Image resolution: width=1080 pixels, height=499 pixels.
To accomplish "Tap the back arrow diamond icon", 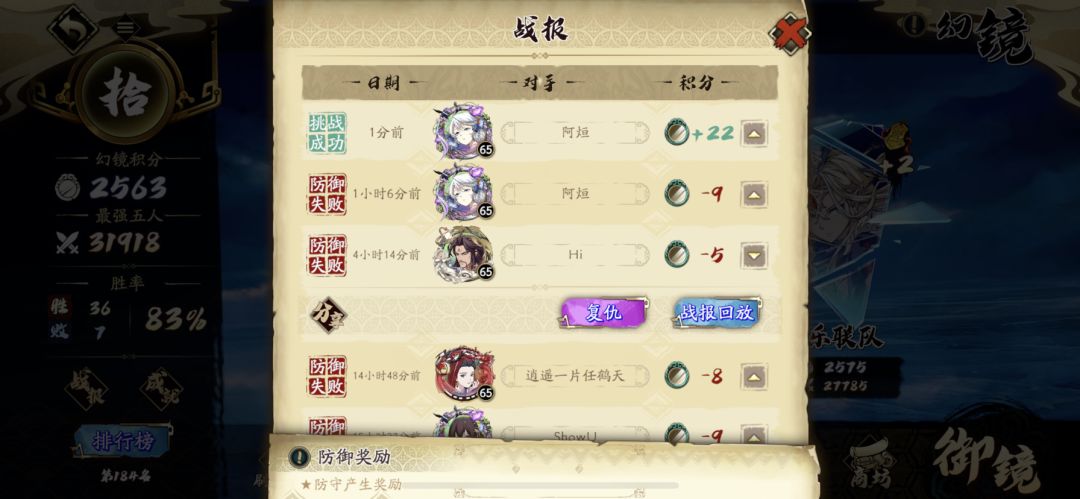I will [72, 29].
